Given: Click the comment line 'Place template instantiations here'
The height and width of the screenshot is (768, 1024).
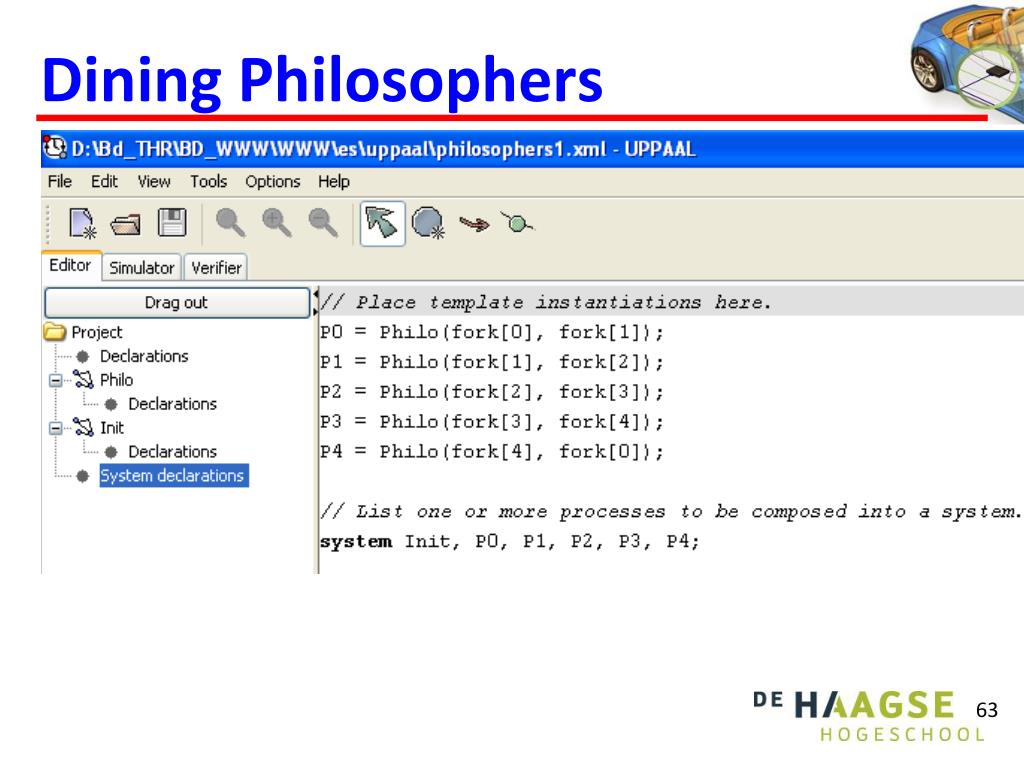Looking at the screenshot, I should [x=546, y=302].
